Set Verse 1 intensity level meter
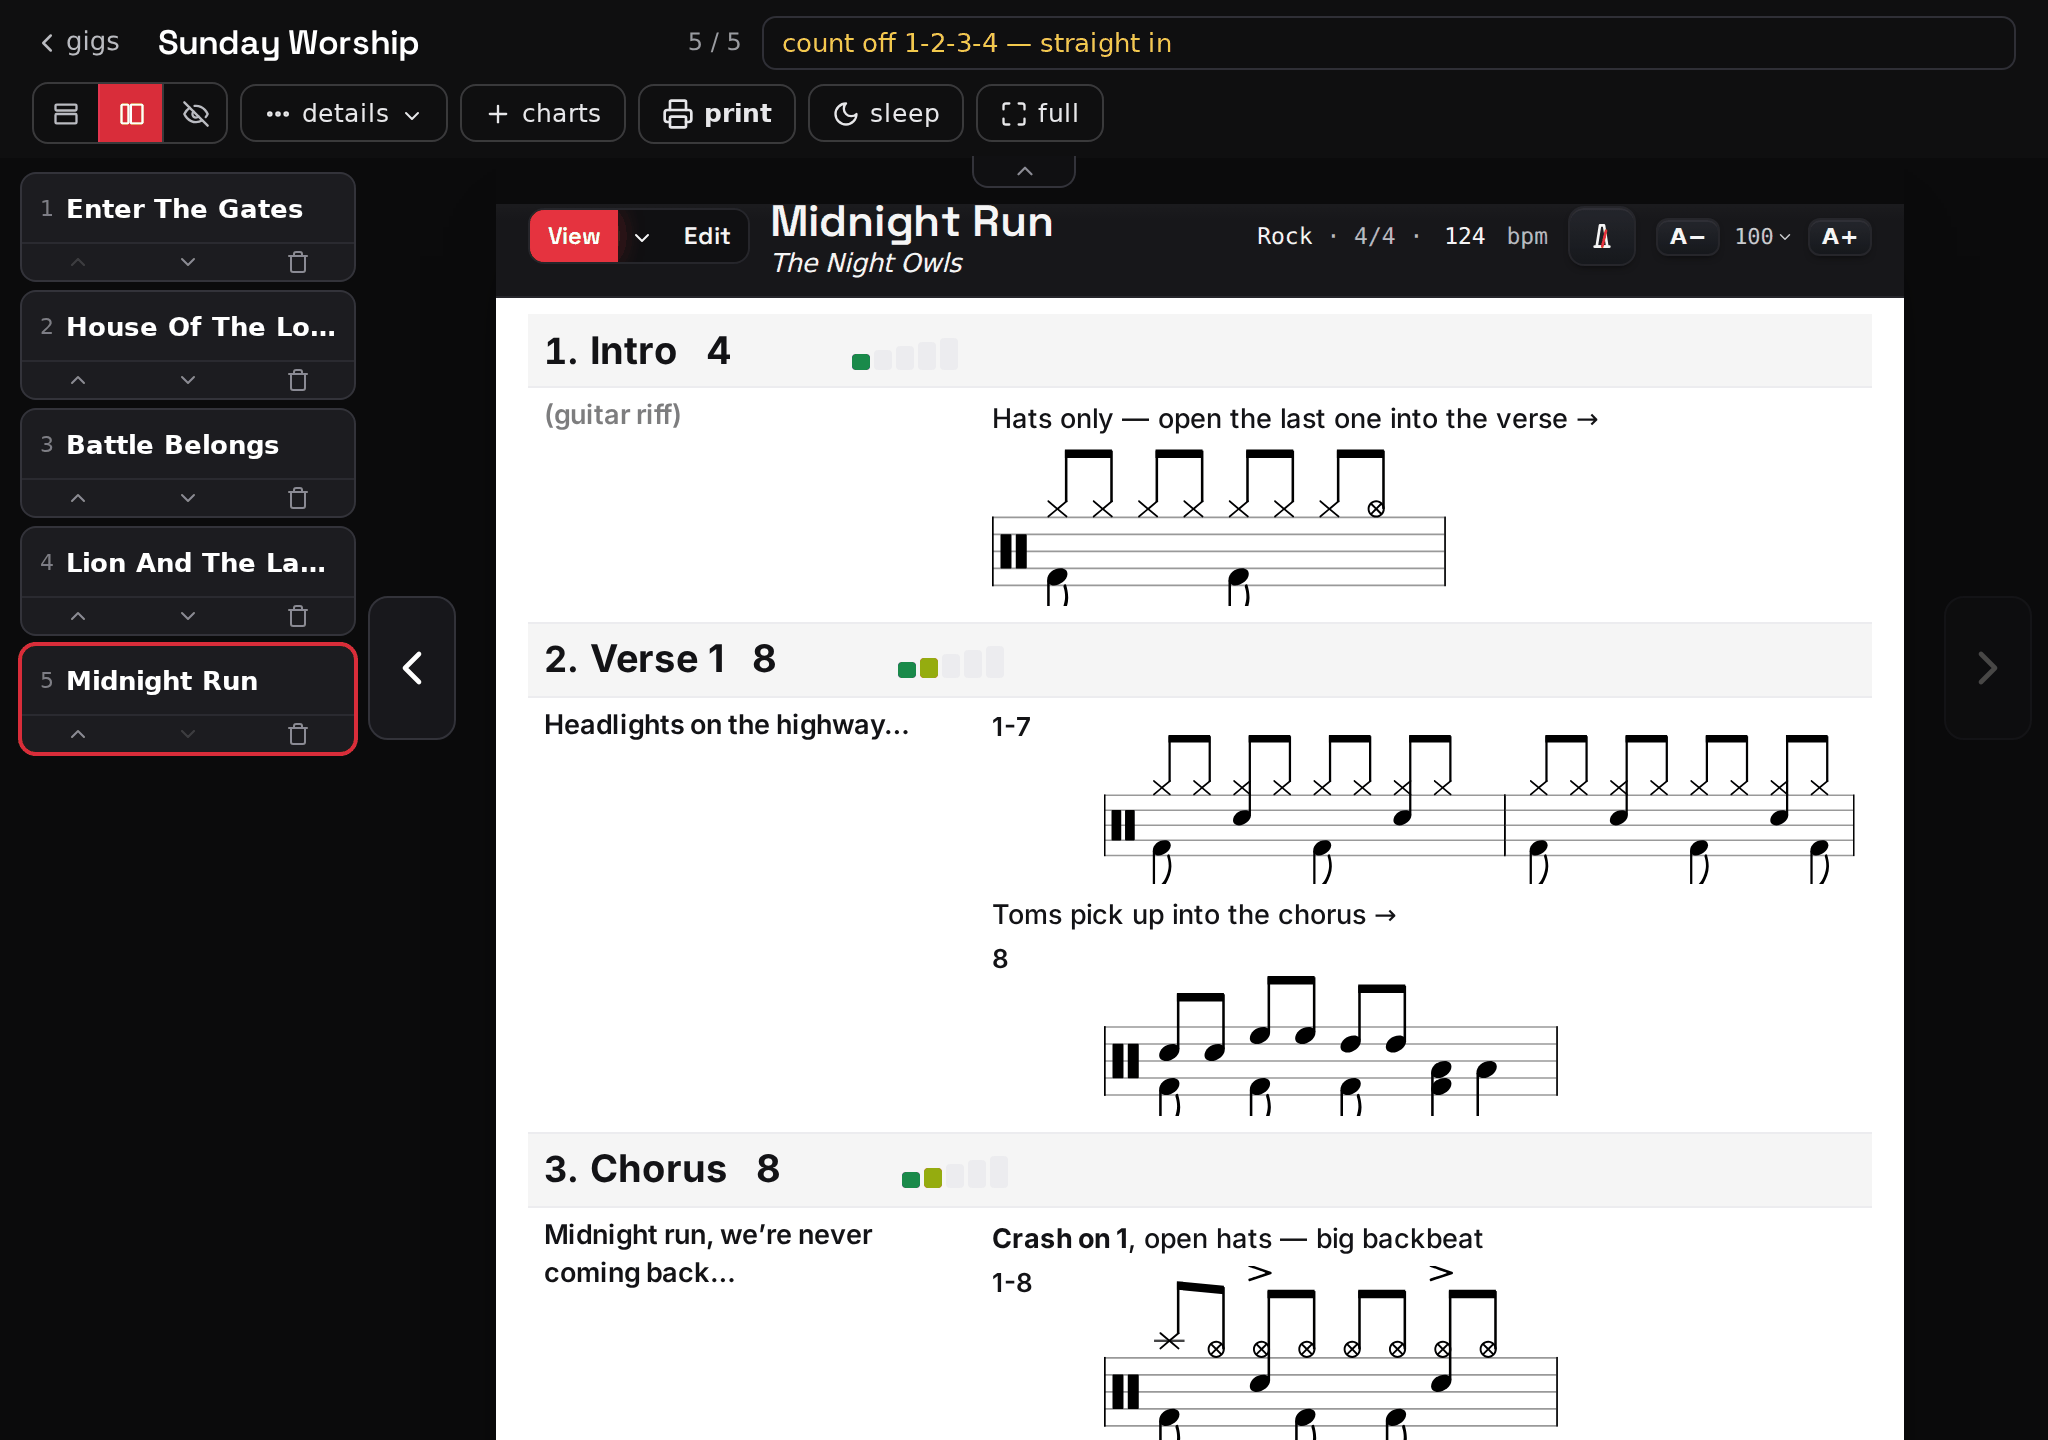2048x1440 pixels. [x=951, y=663]
